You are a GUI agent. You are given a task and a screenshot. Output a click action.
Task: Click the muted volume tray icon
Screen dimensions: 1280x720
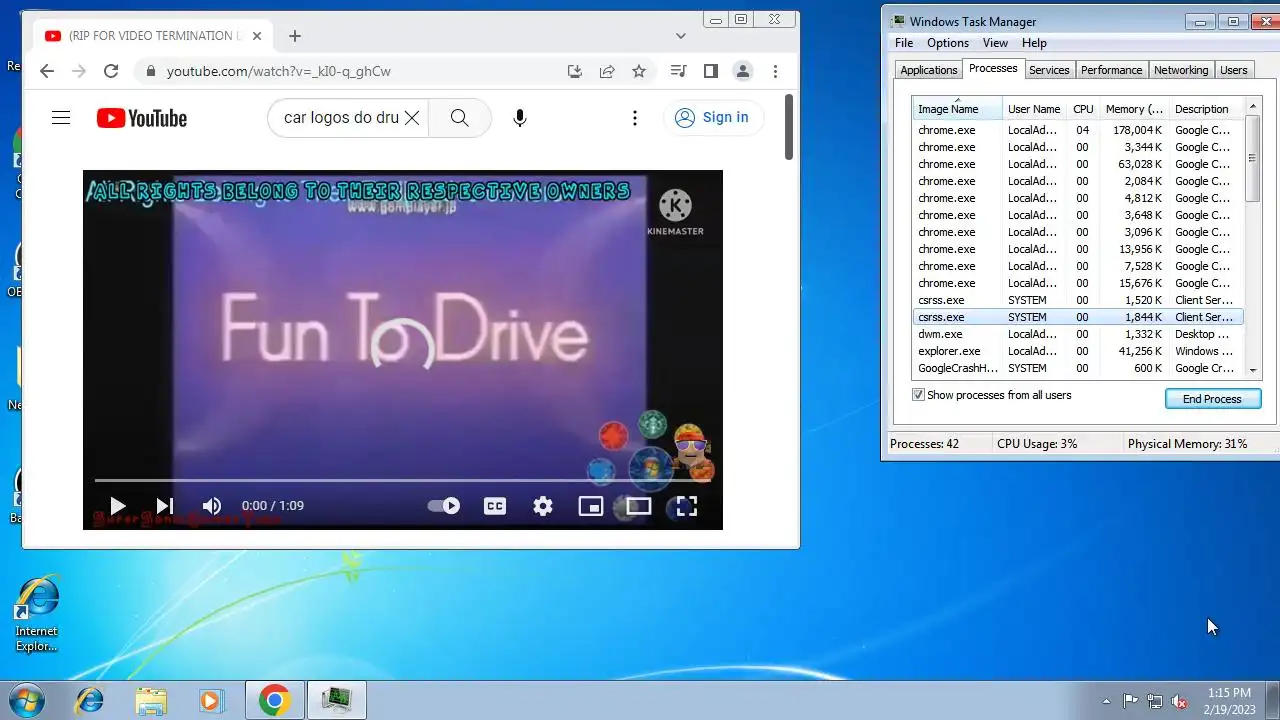pyautogui.click(x=1180, y=701)
